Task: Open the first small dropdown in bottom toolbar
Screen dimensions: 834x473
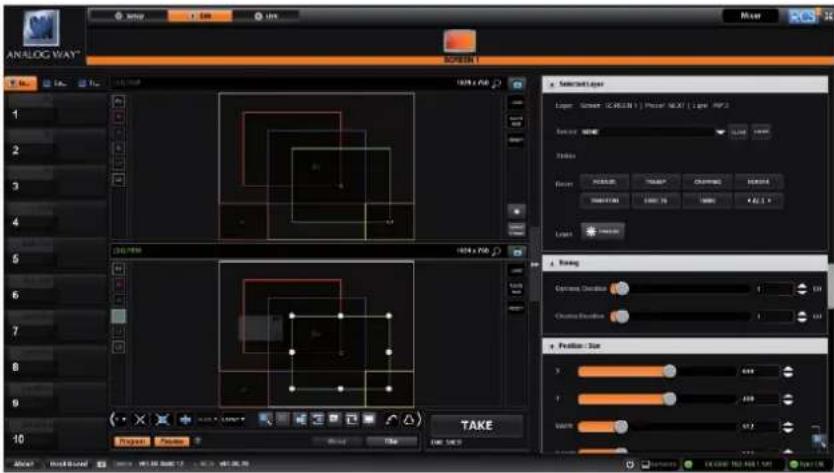Action: (208, 420)
